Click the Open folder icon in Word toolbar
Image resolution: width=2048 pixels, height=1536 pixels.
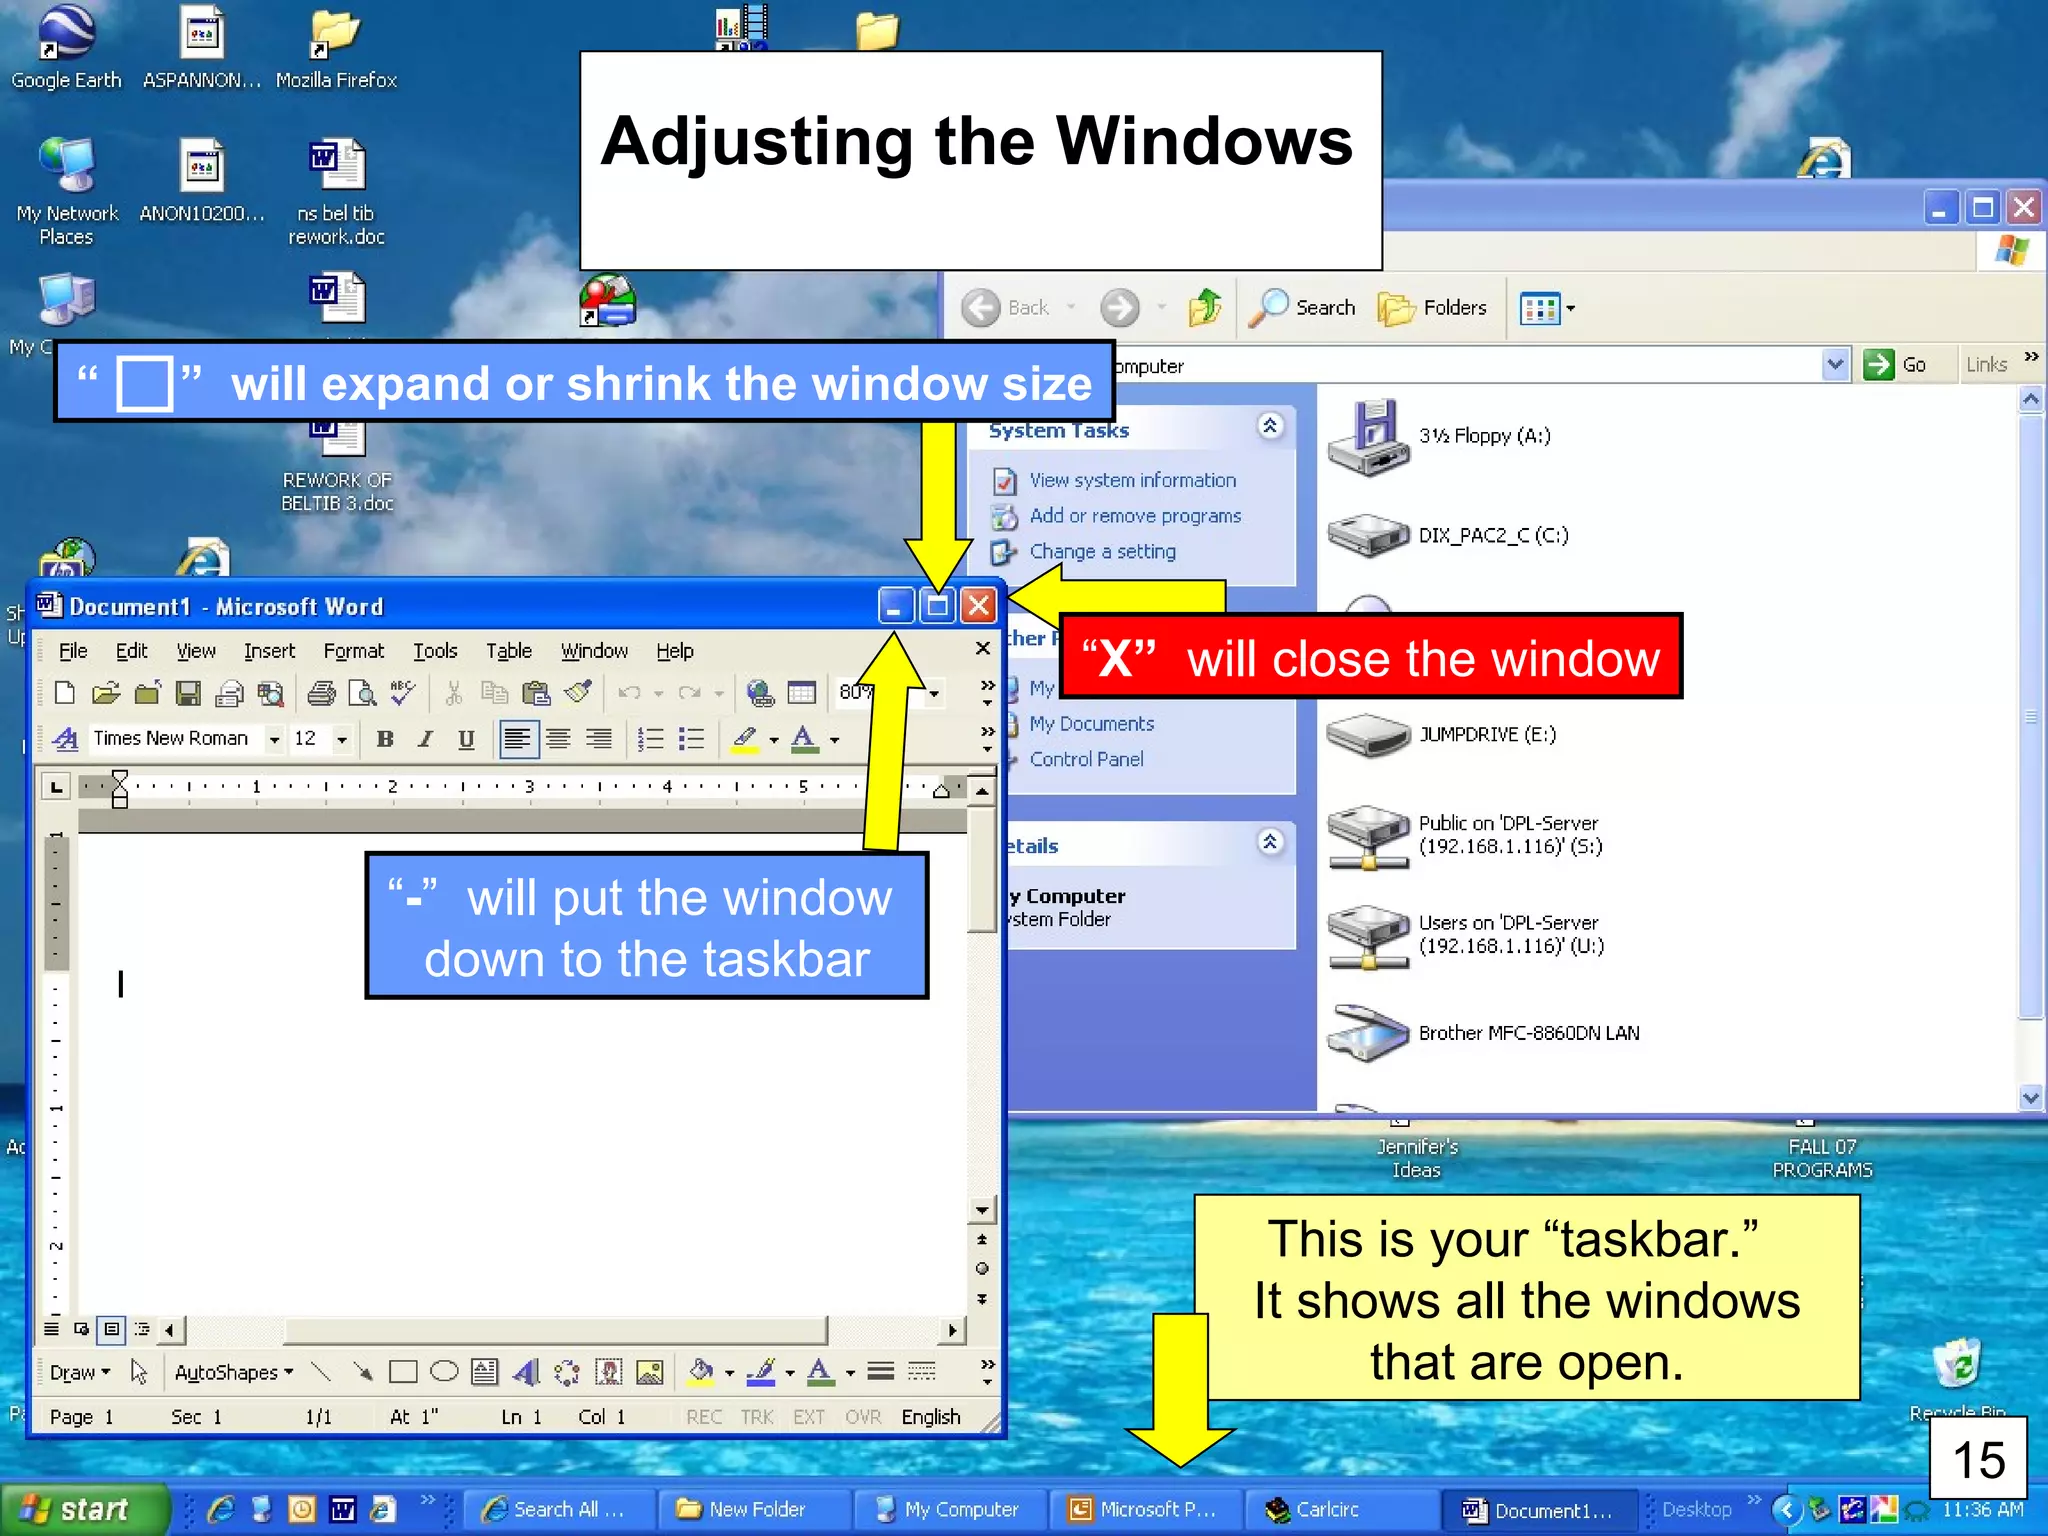coord(106,692)
